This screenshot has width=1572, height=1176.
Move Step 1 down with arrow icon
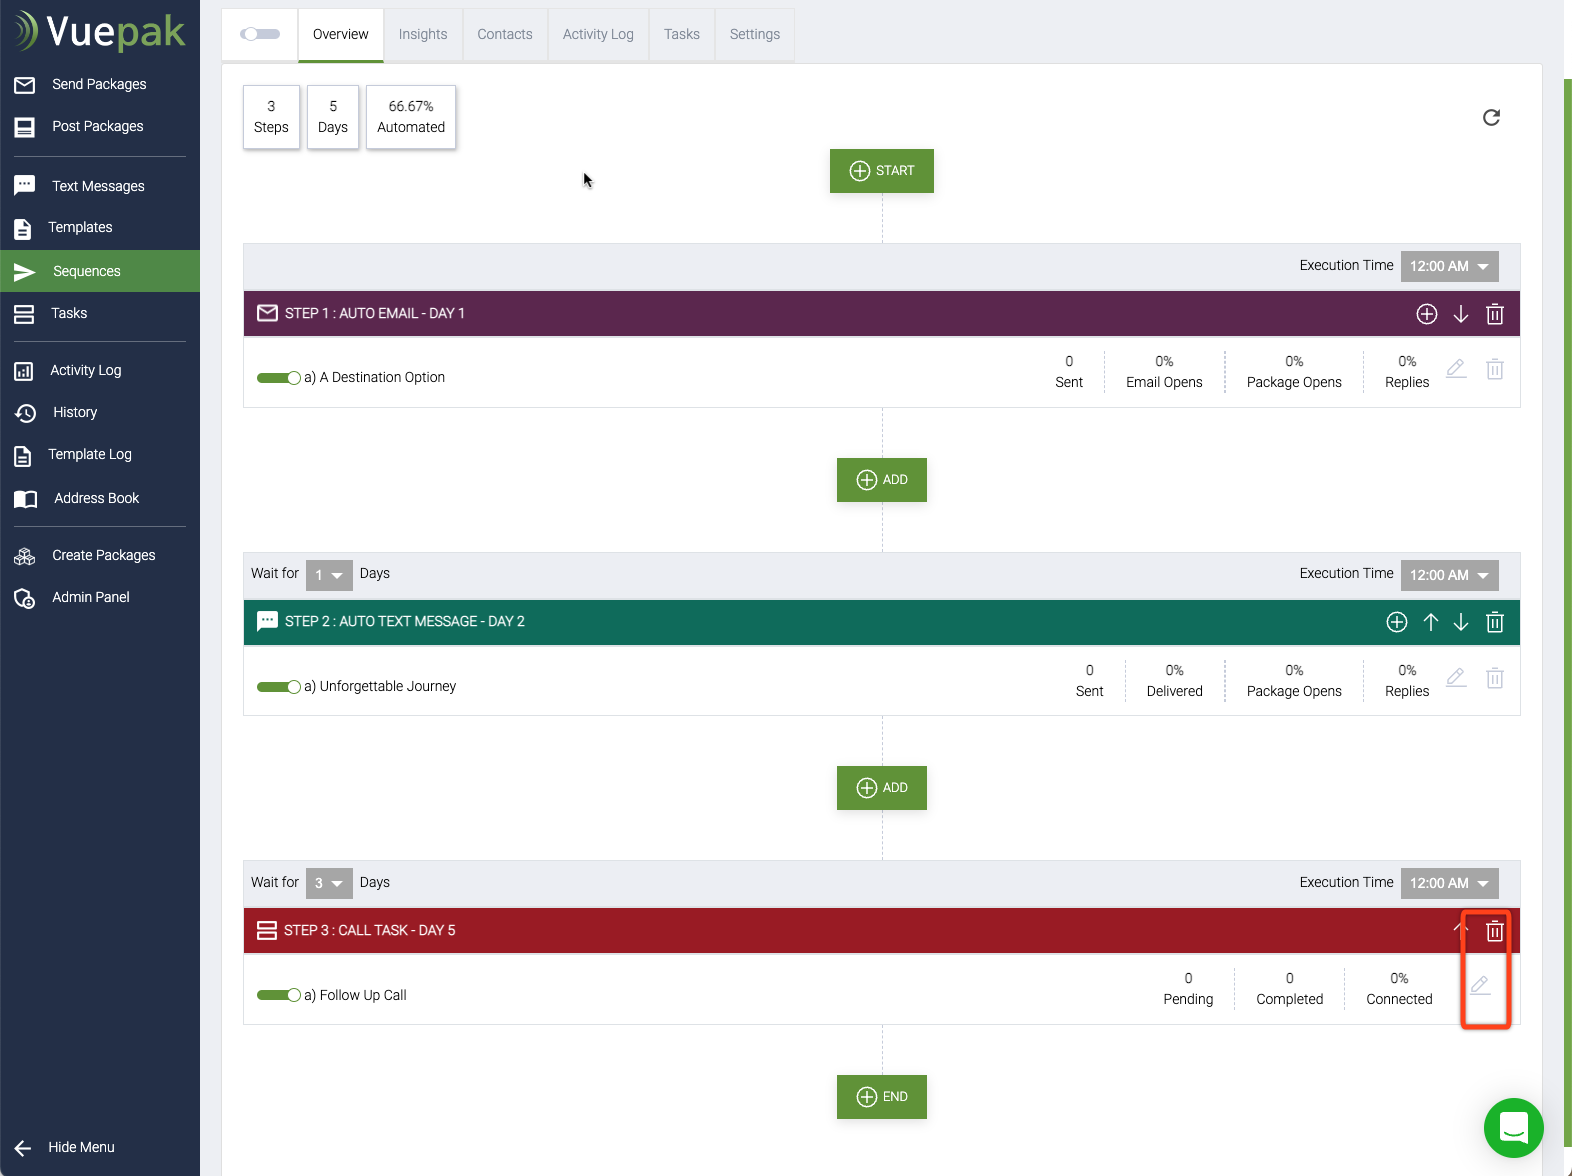[x=1461, y=314]
